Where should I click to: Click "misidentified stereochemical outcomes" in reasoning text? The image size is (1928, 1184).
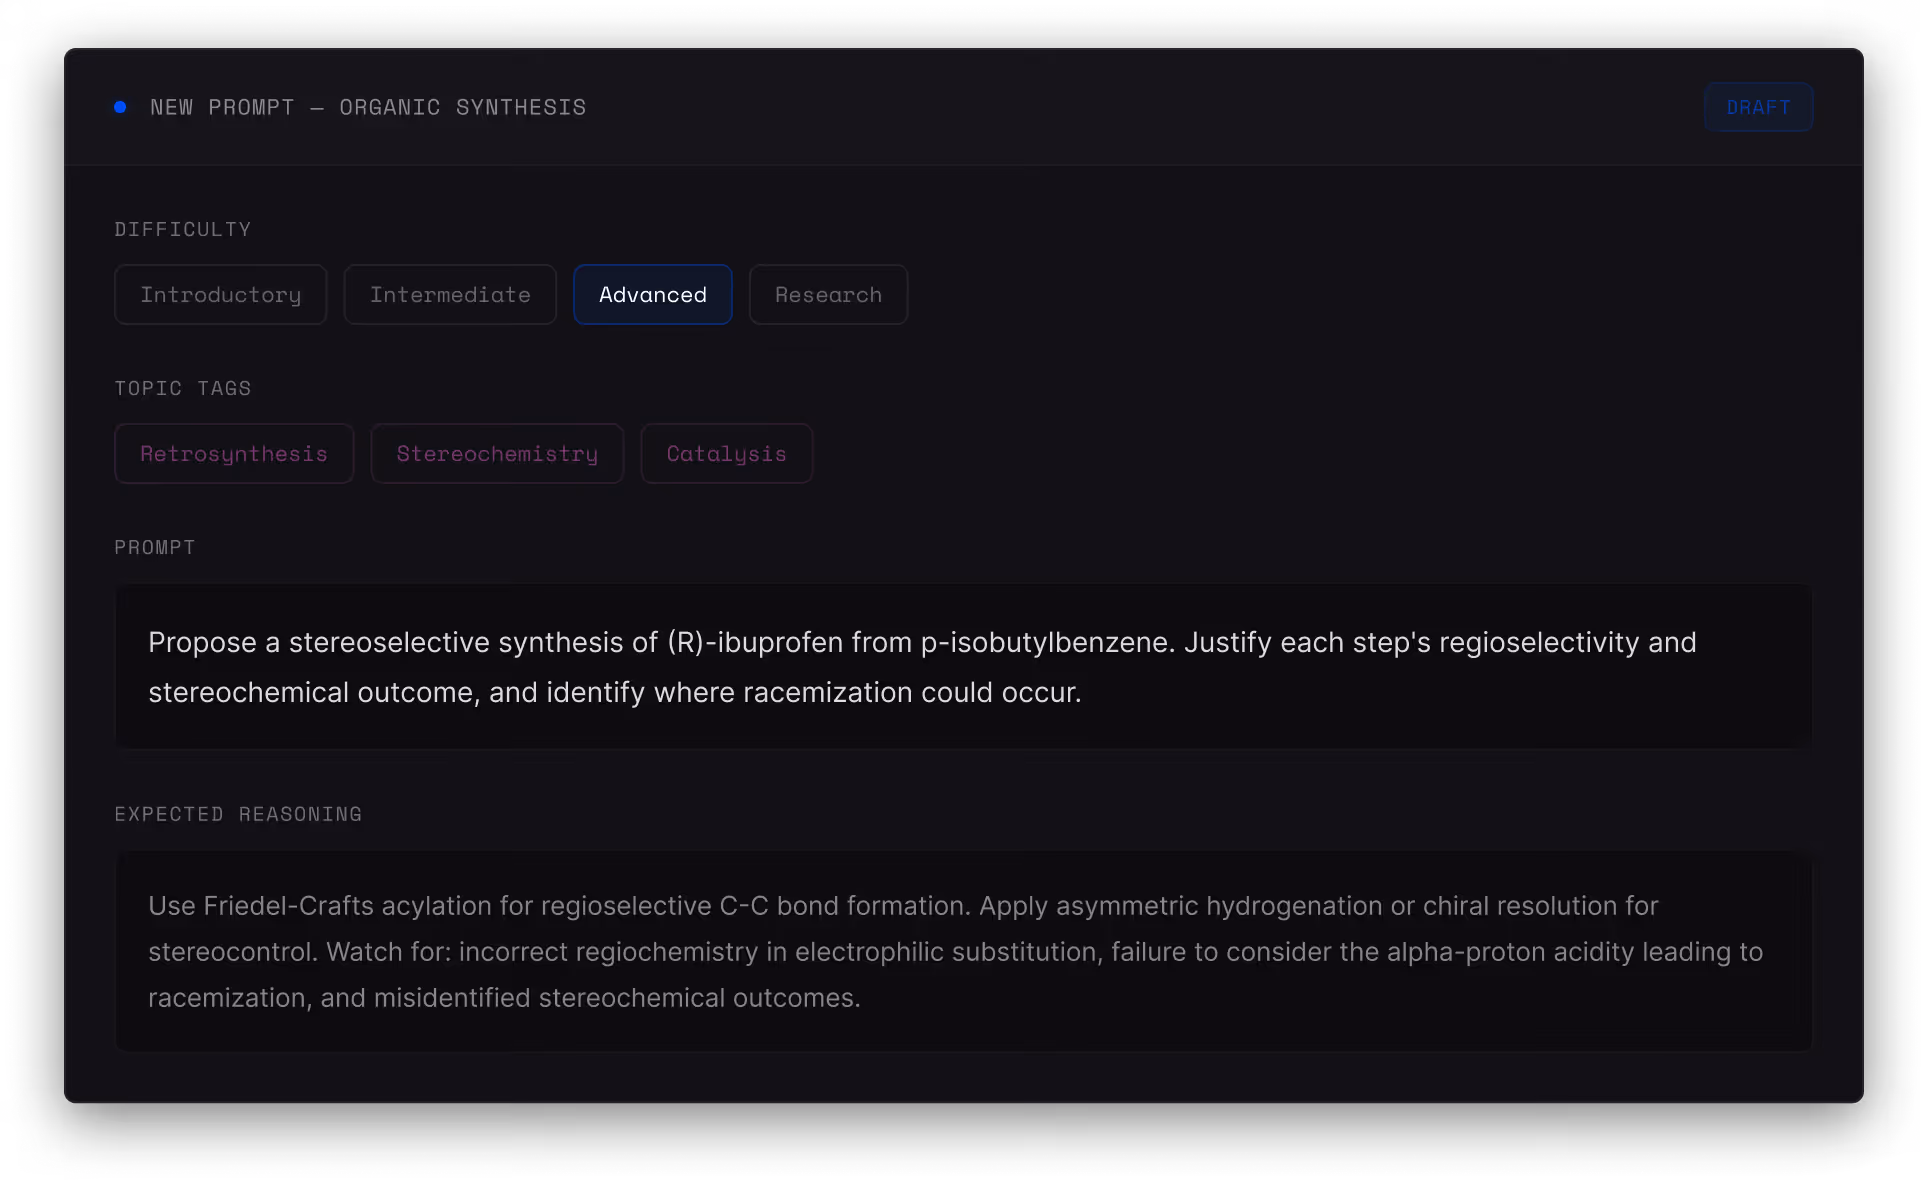616,998
